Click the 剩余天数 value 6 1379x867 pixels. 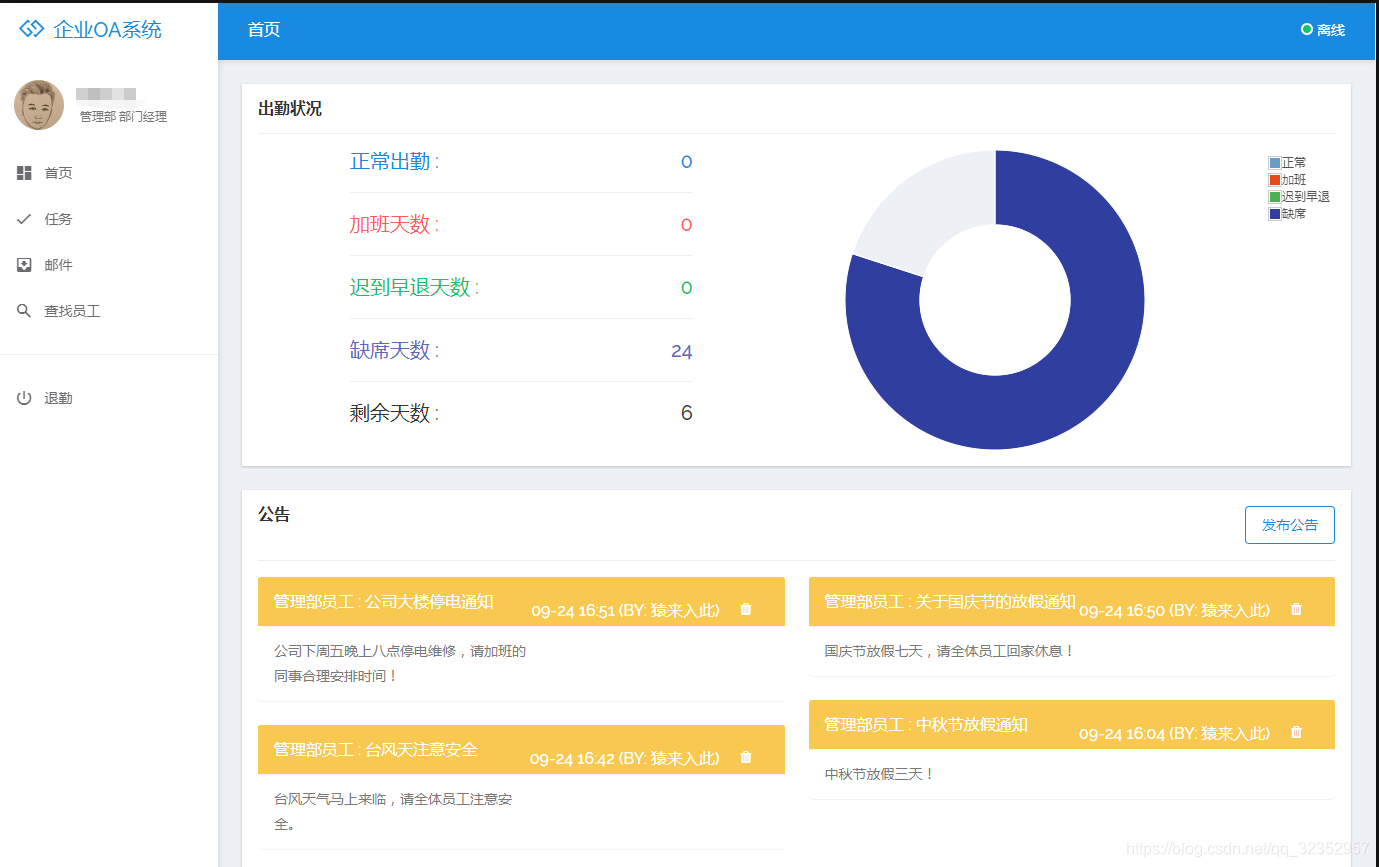[686, 413]
